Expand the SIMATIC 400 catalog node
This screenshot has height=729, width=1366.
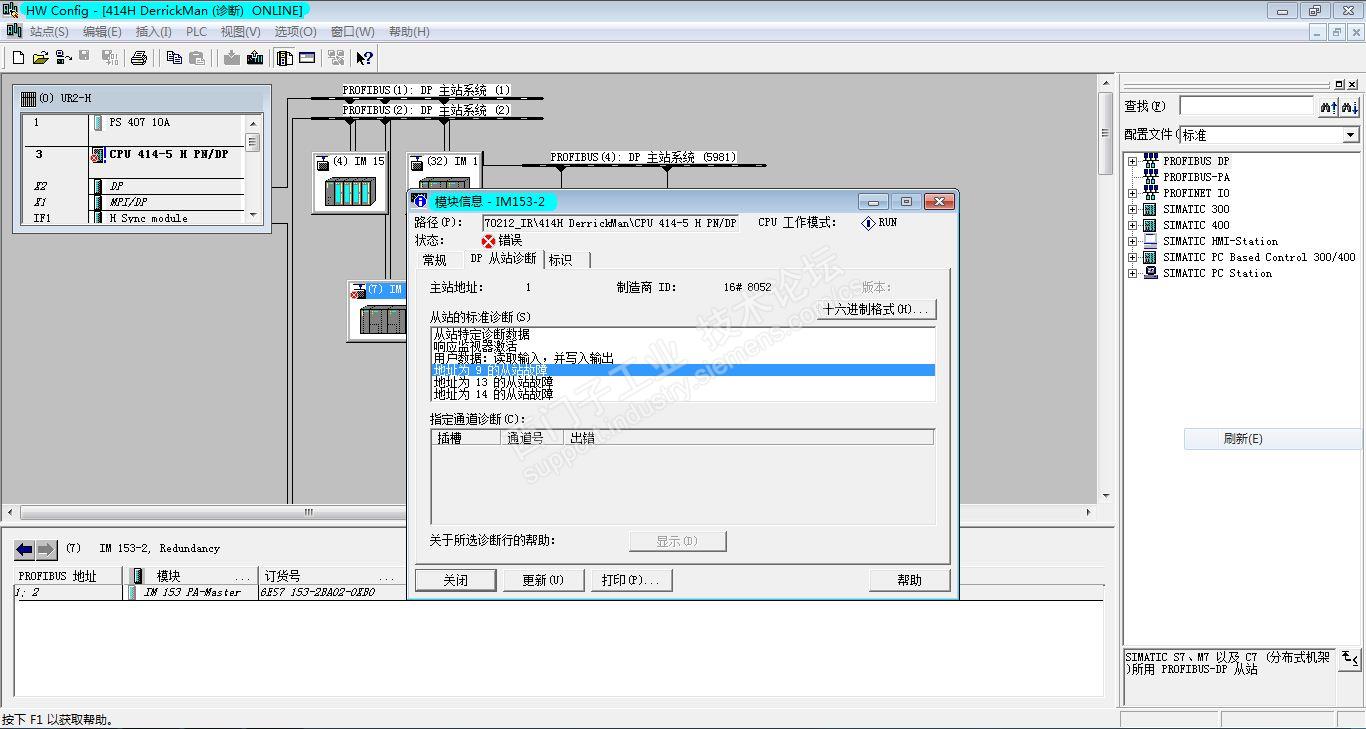[x=1132, y=225]
